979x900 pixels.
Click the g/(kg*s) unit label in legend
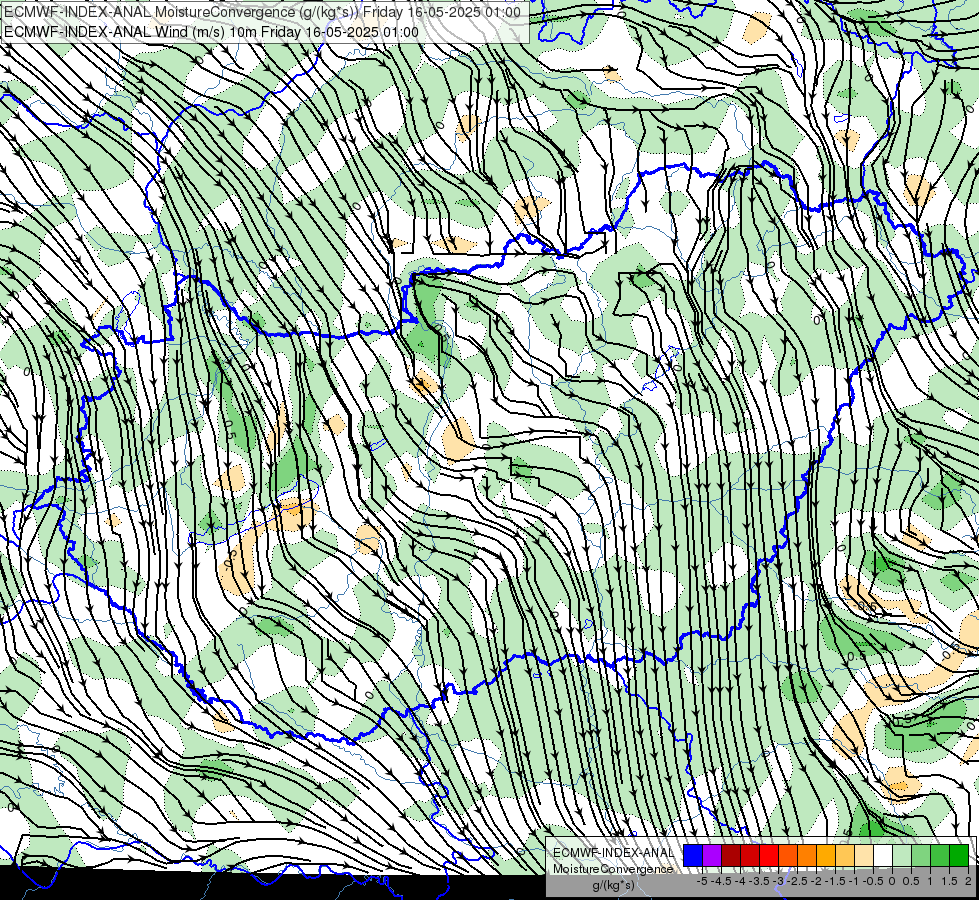click(x=613, y=885)
